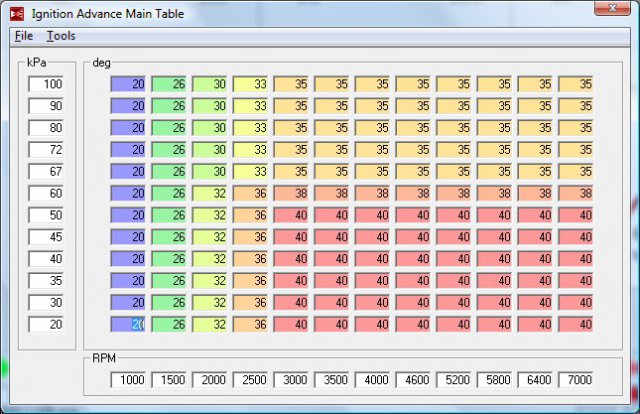
Task: Select the 1000 RPM bin field
Action: coord(128,380)
